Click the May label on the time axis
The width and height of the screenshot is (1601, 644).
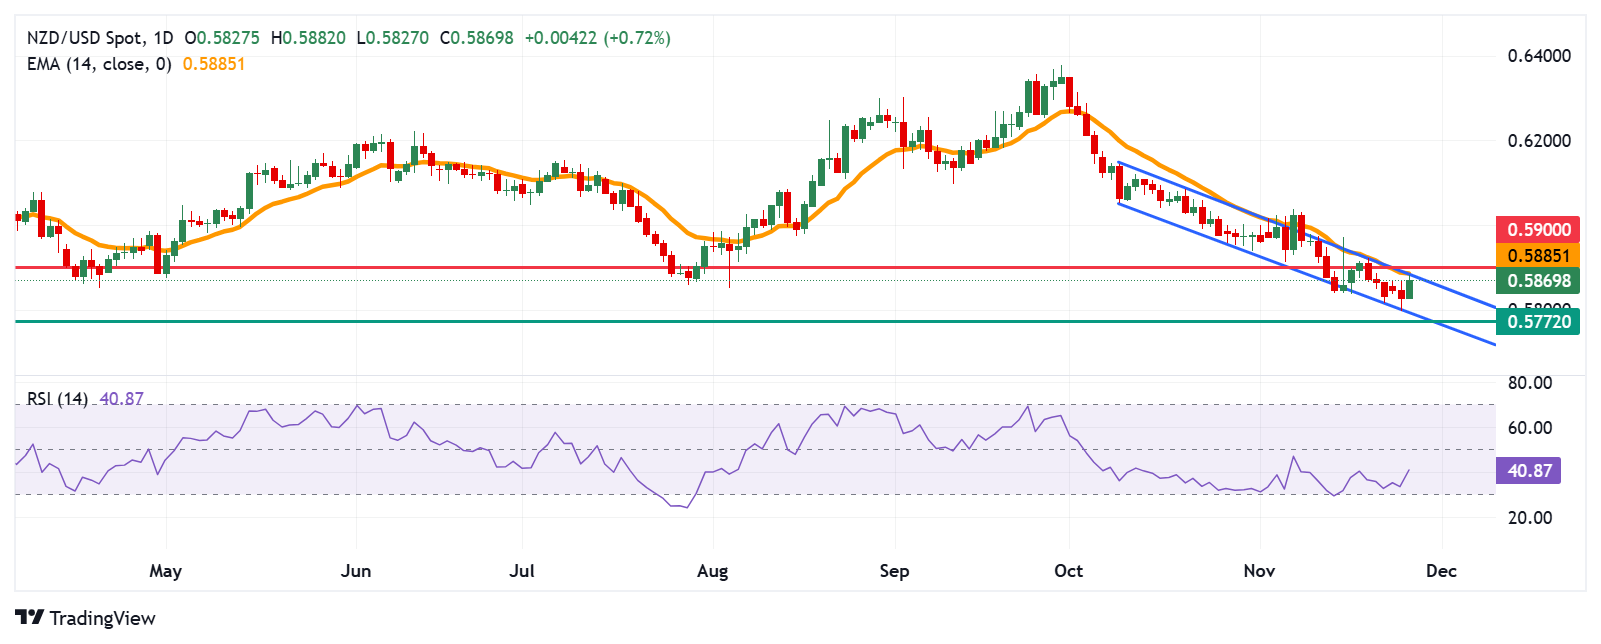click(x=165, y=571)
